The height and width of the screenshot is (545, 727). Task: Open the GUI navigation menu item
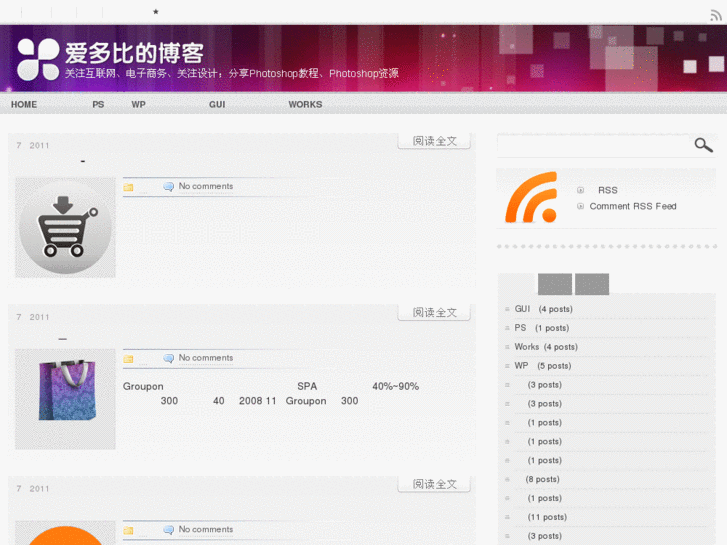[217, 104]
